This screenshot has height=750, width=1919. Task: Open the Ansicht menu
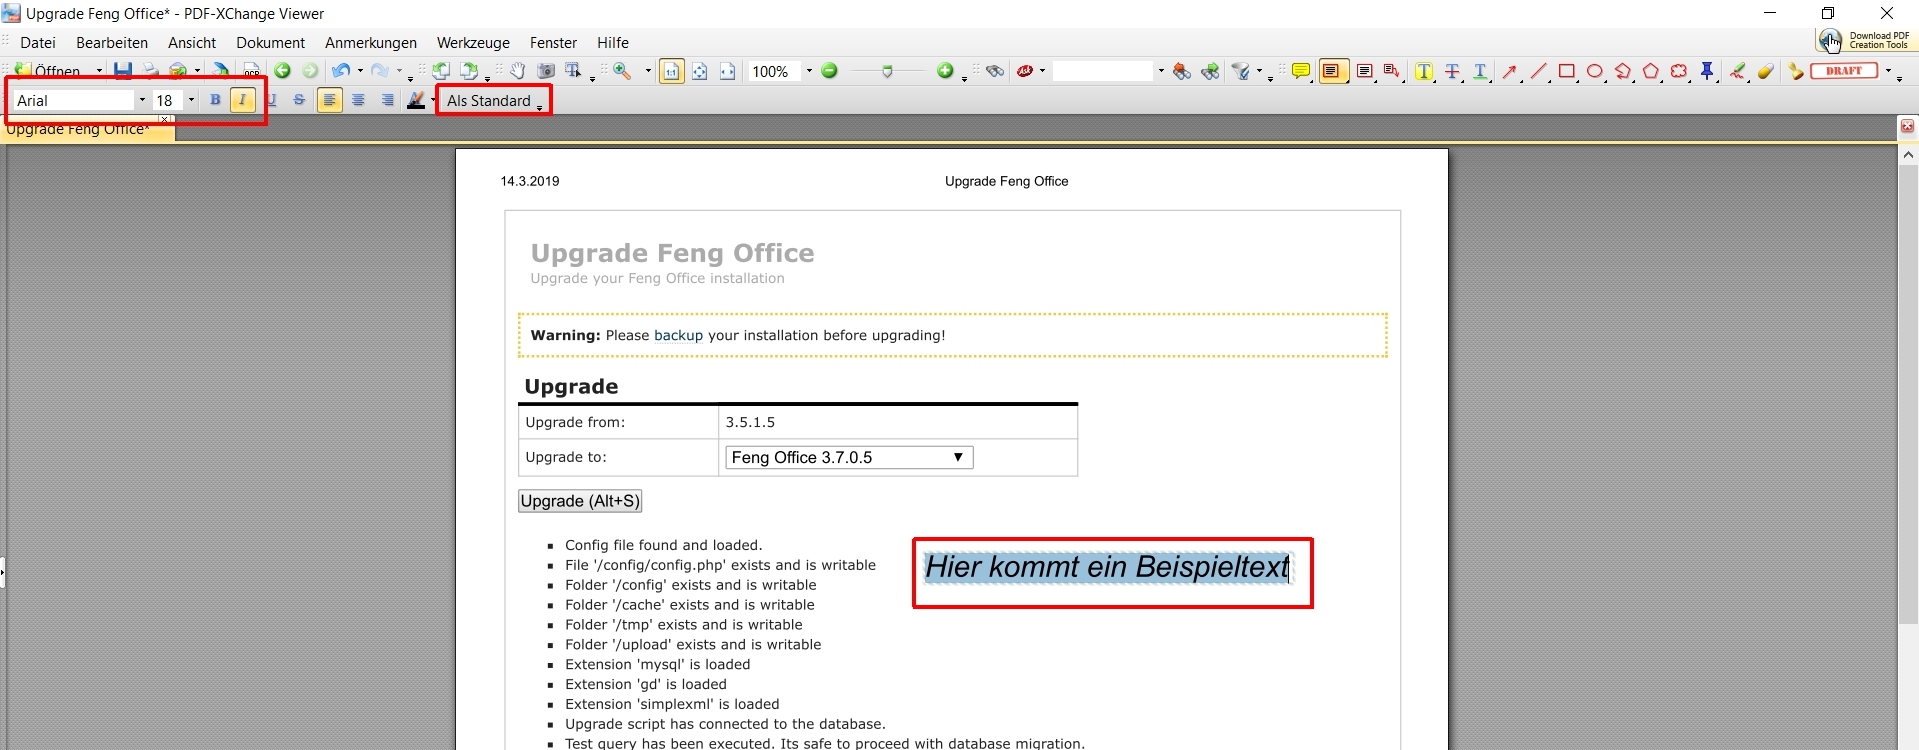(192, 42)
